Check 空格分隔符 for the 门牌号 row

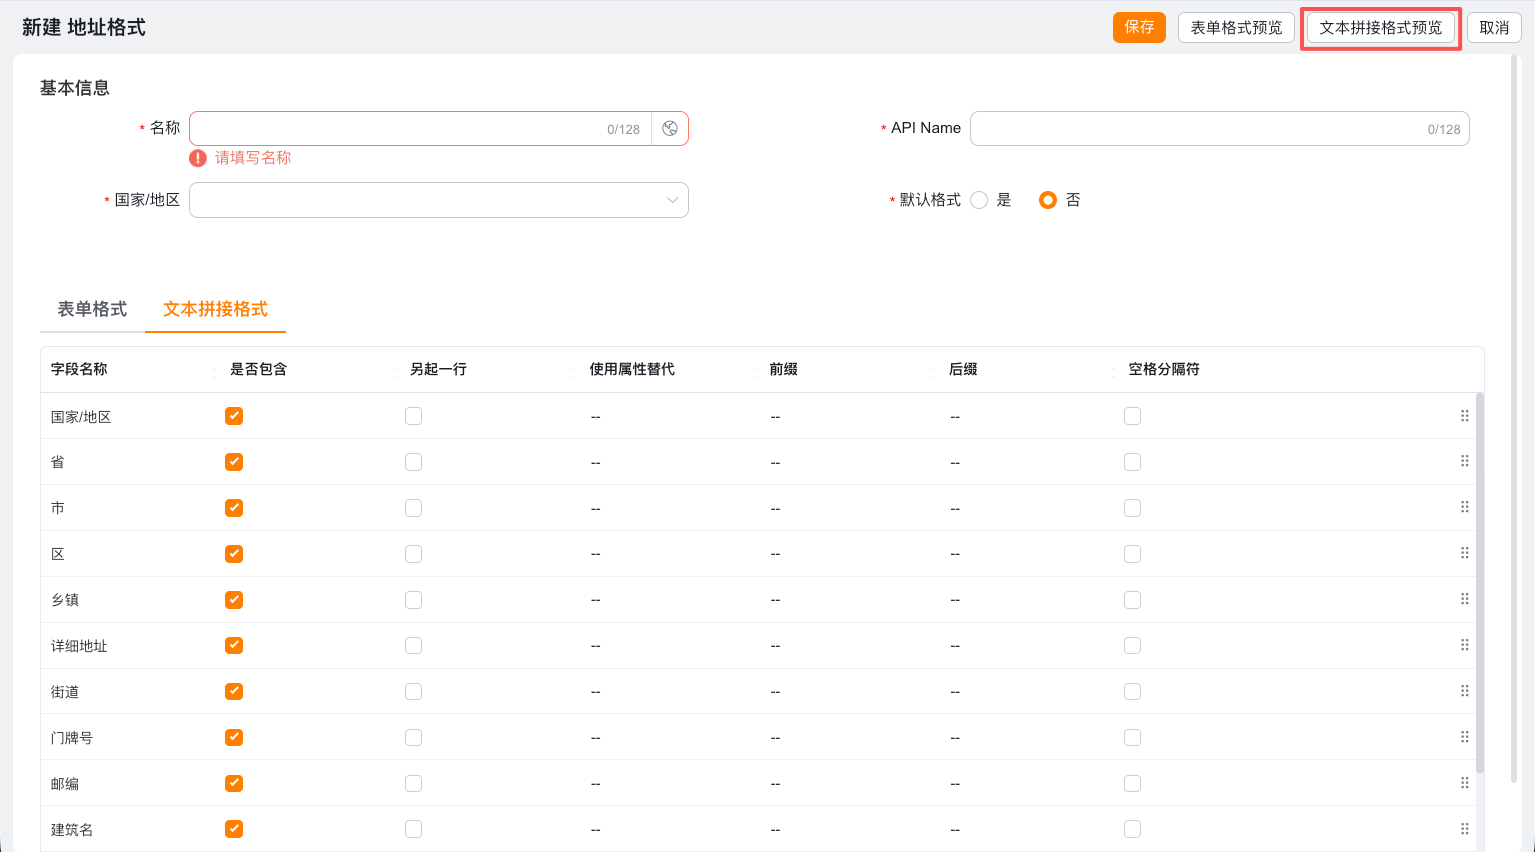[x=1132, y=737]
